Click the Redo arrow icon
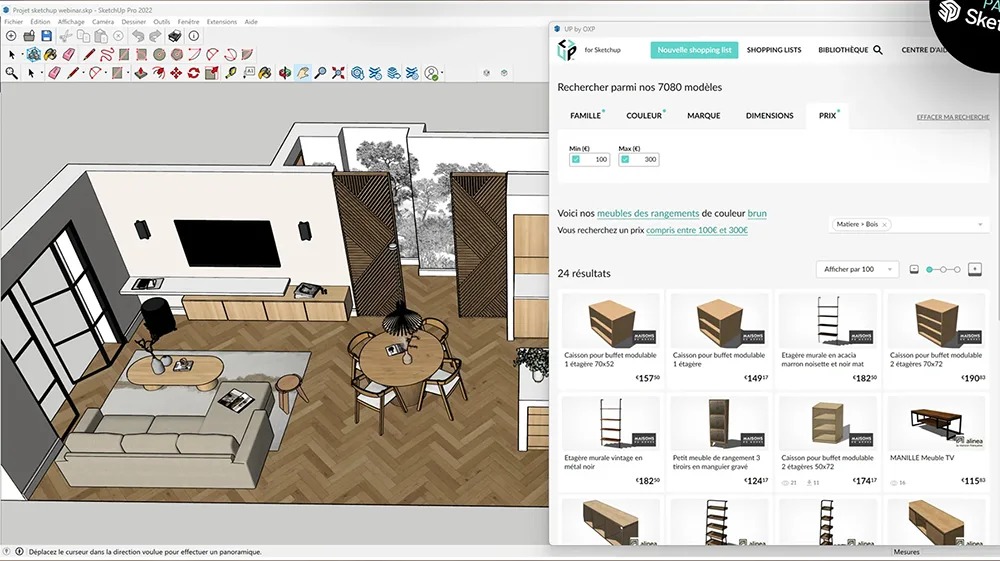 pos(155,36)
